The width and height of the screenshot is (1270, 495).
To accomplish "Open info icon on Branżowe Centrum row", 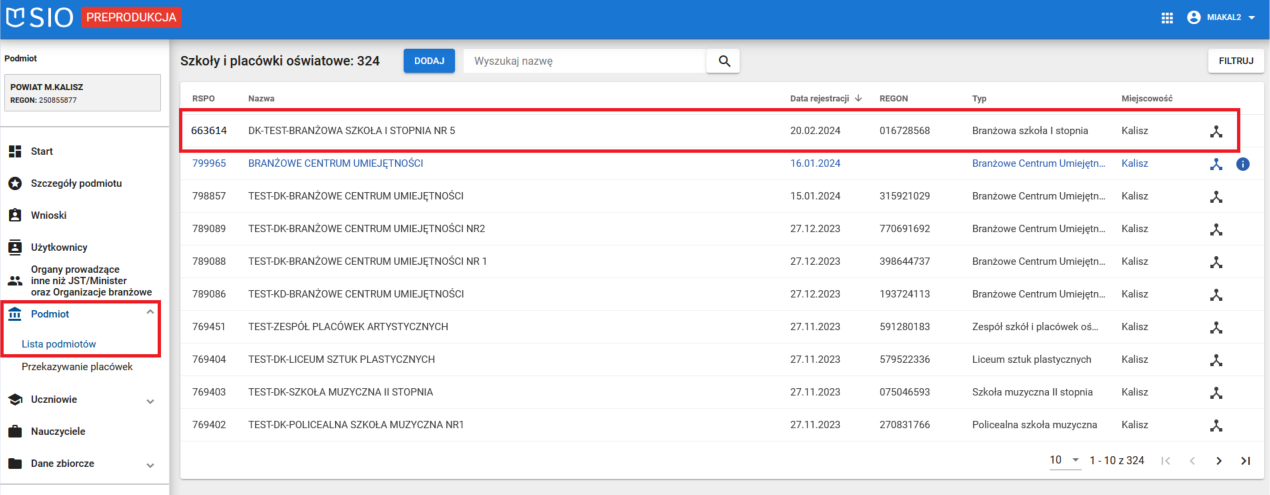I will pyautogui.click(x=1243, y=164).
